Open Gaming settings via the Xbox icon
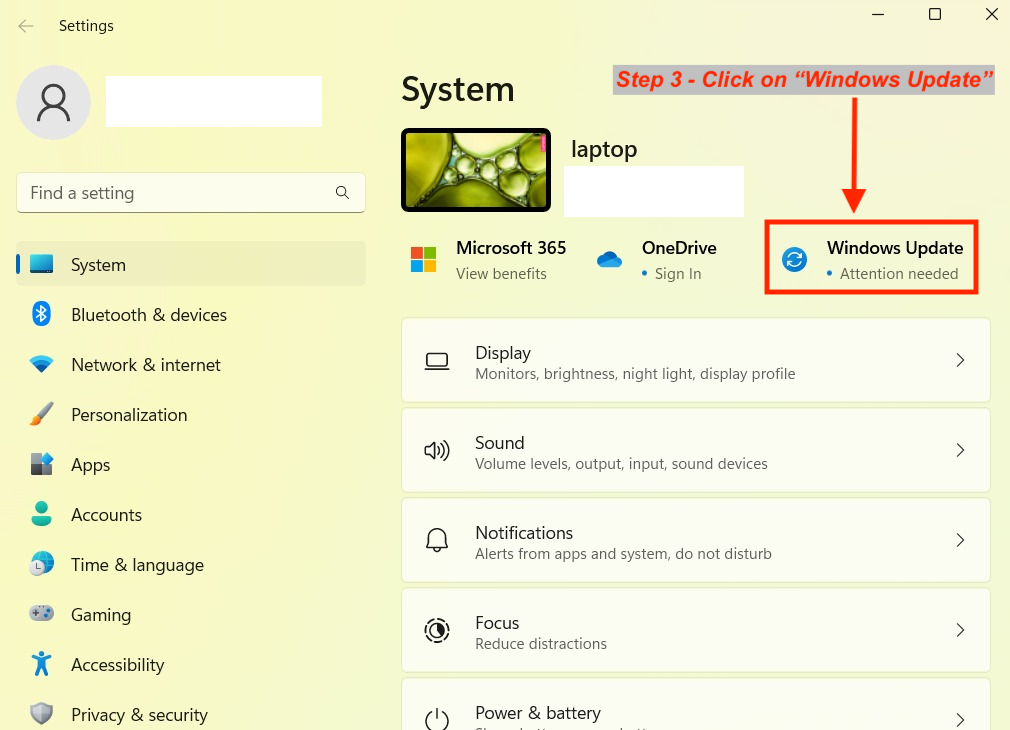The width and height of the screenshot is (1010, 730). point(41,614)
